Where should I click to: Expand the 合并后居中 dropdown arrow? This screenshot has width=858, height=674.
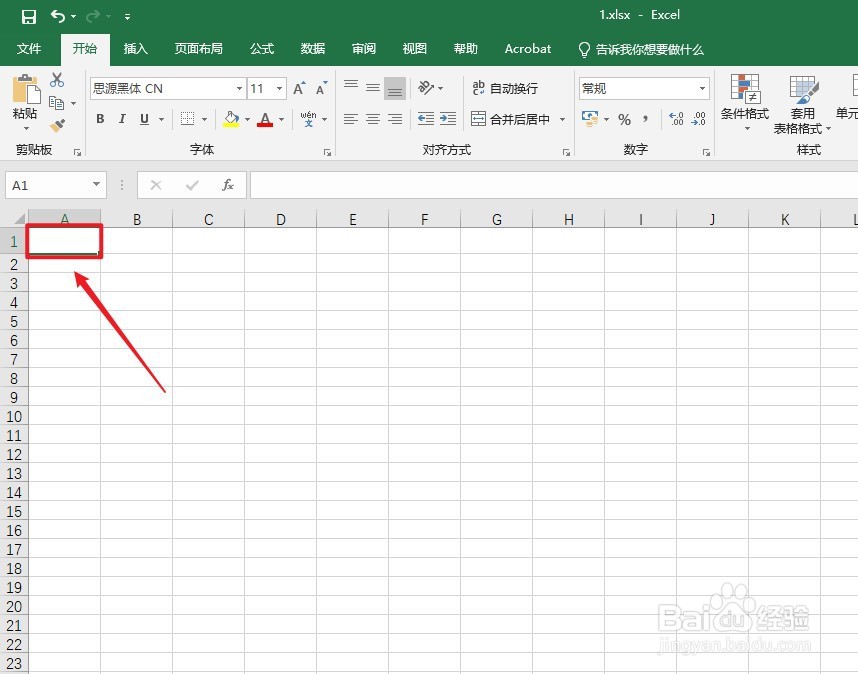(x=563, y=119)
